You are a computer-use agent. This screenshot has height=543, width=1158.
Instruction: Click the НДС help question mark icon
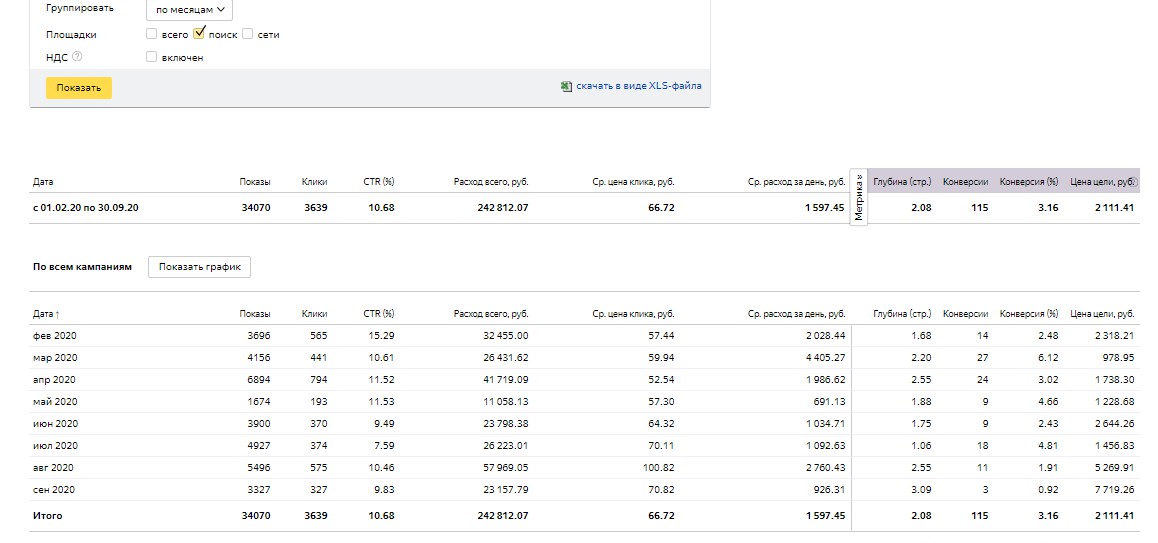coord(77,57)
